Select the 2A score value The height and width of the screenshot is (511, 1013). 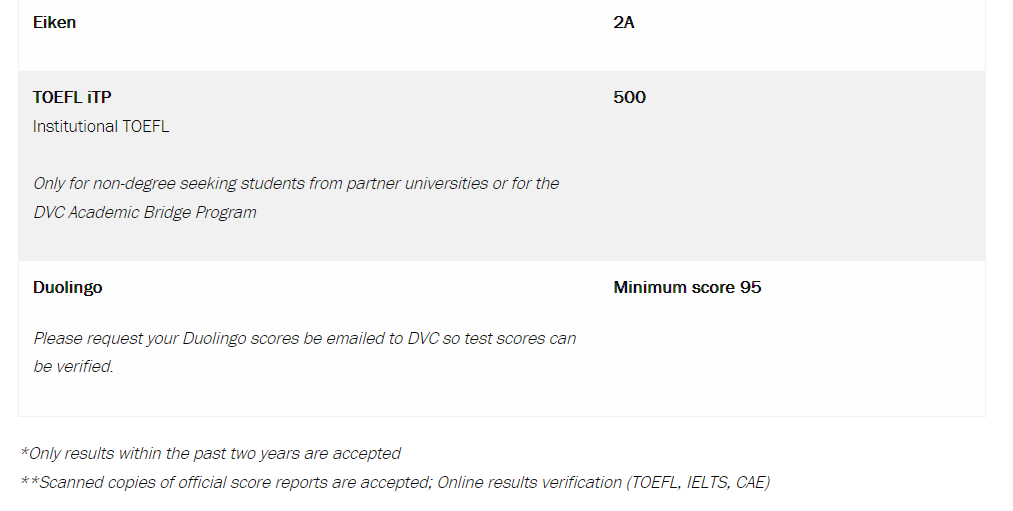pyautogui.click(x=623, y=23)
